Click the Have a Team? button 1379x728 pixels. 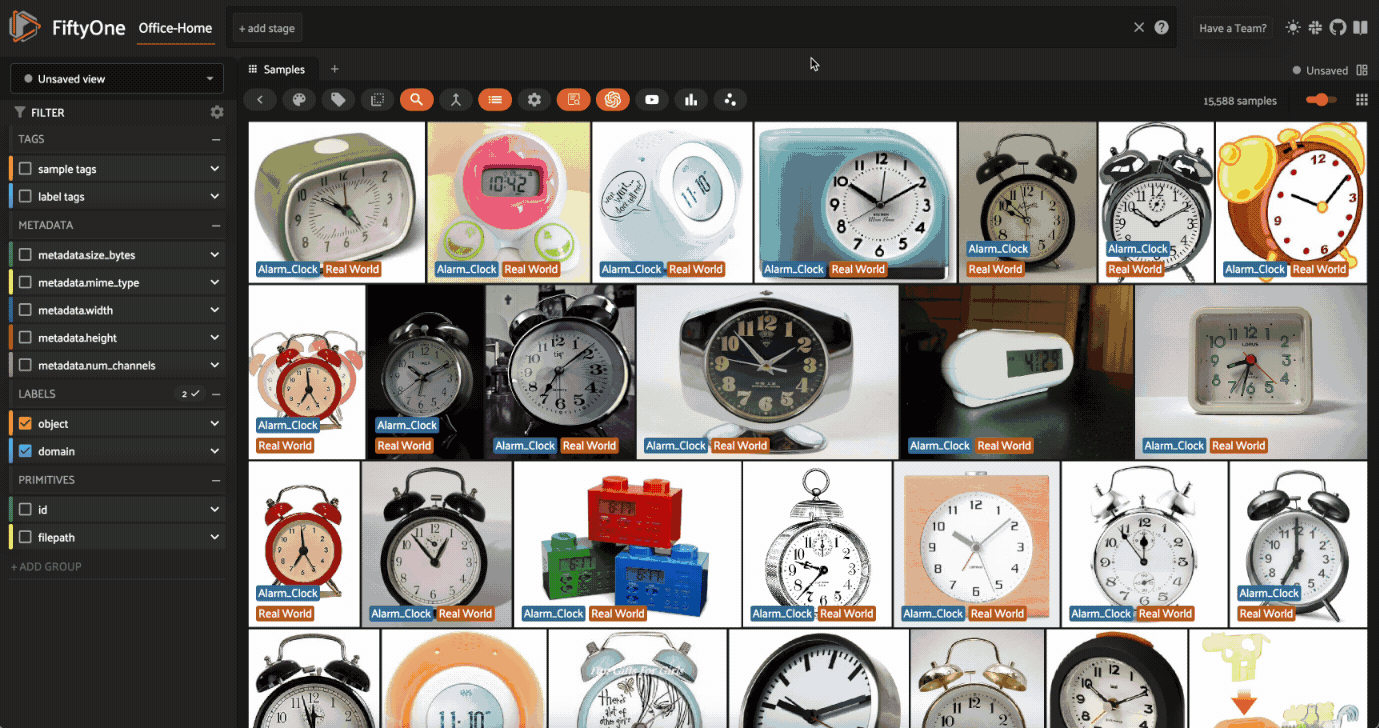[1232, 28]
